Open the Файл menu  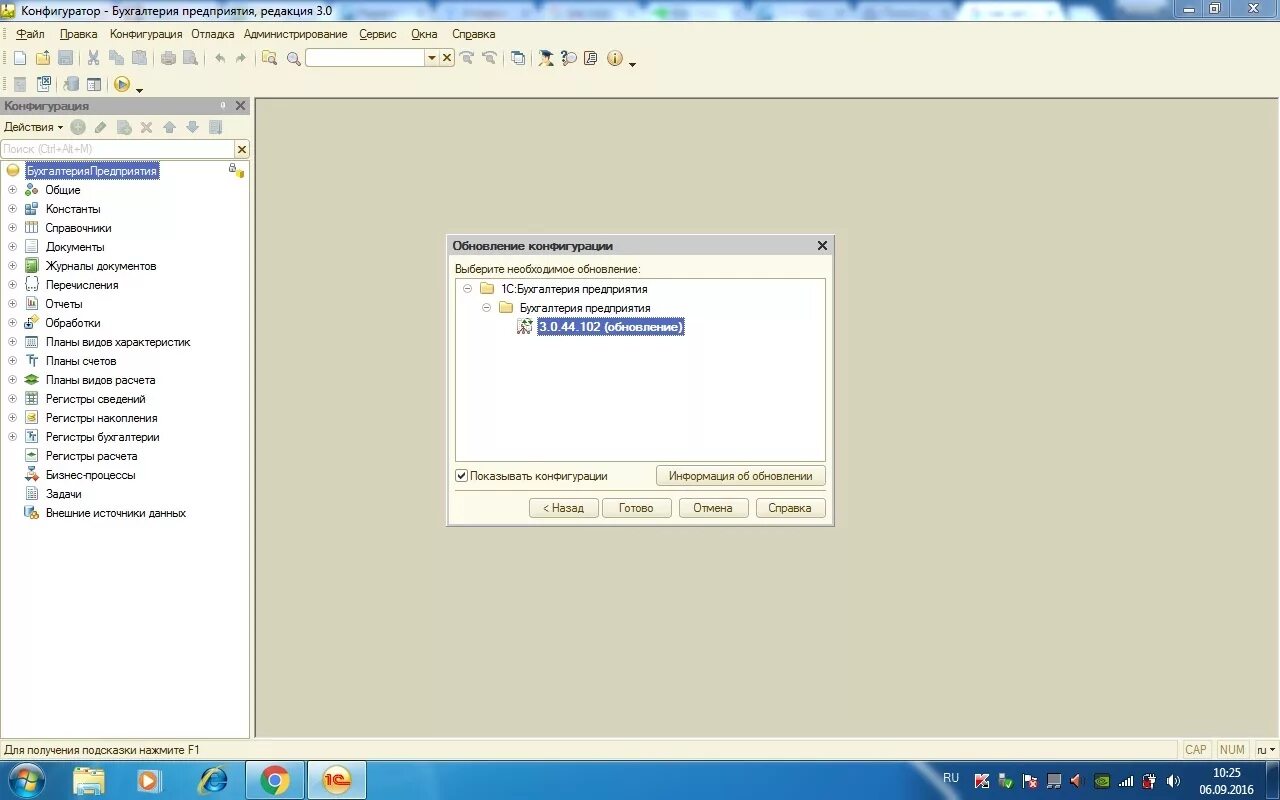click(x=30, y=34)
